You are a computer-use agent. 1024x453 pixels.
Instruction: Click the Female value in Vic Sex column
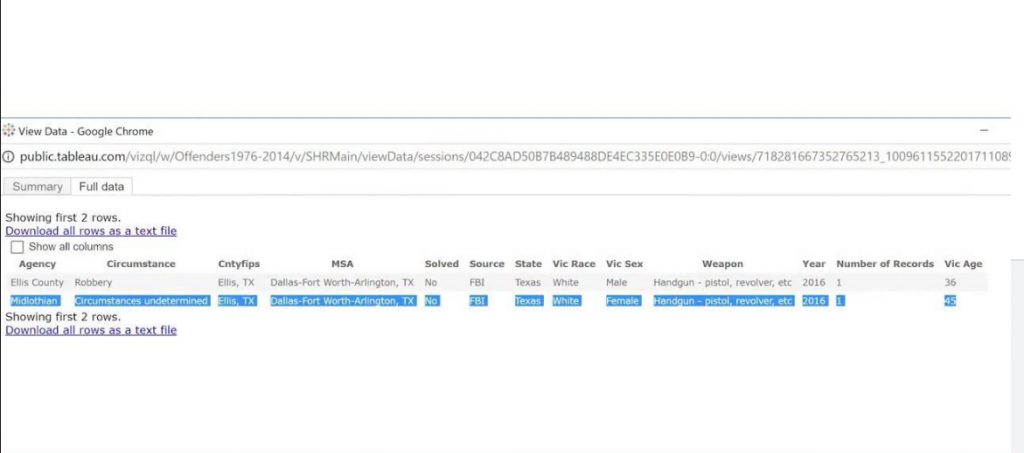(622, 301)
